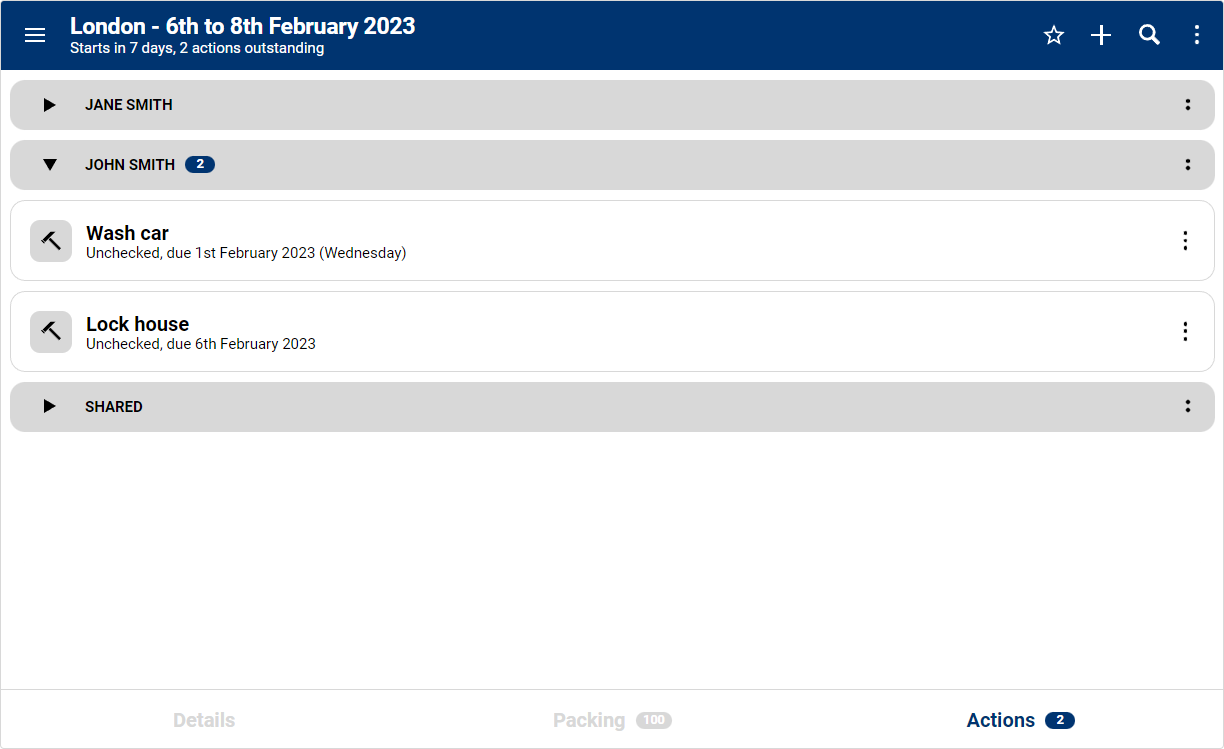Image resolution: width=1224 pixels, height=749 pixels.
Task: Click the Wash car hammer icon
Action: coord(51,241)
